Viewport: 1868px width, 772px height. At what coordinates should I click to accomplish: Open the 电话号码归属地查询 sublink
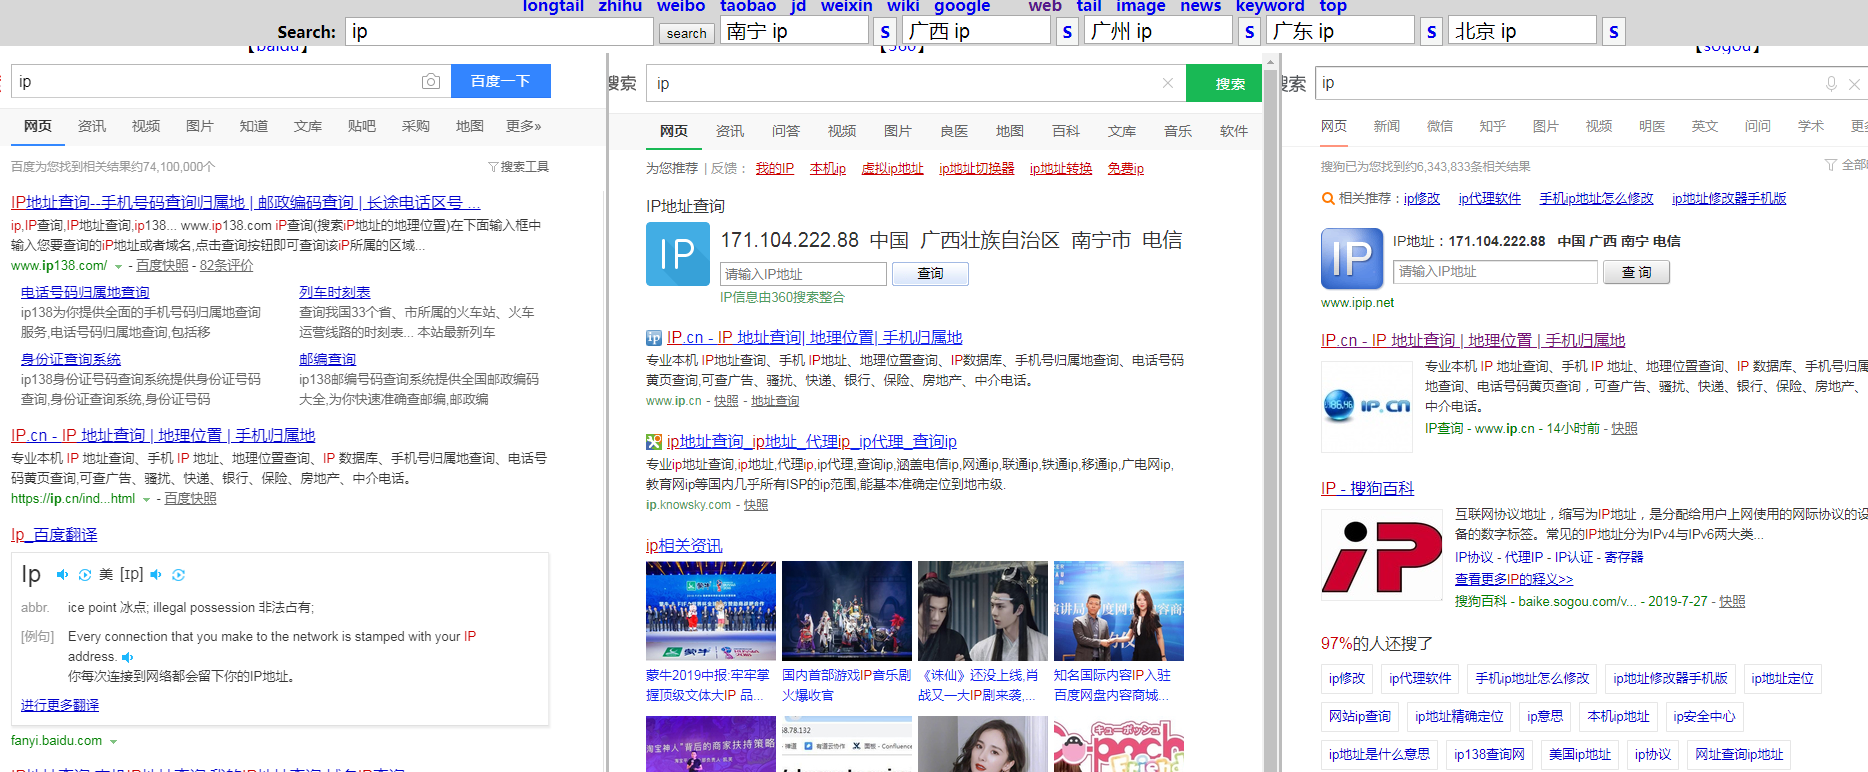(85, 292)
